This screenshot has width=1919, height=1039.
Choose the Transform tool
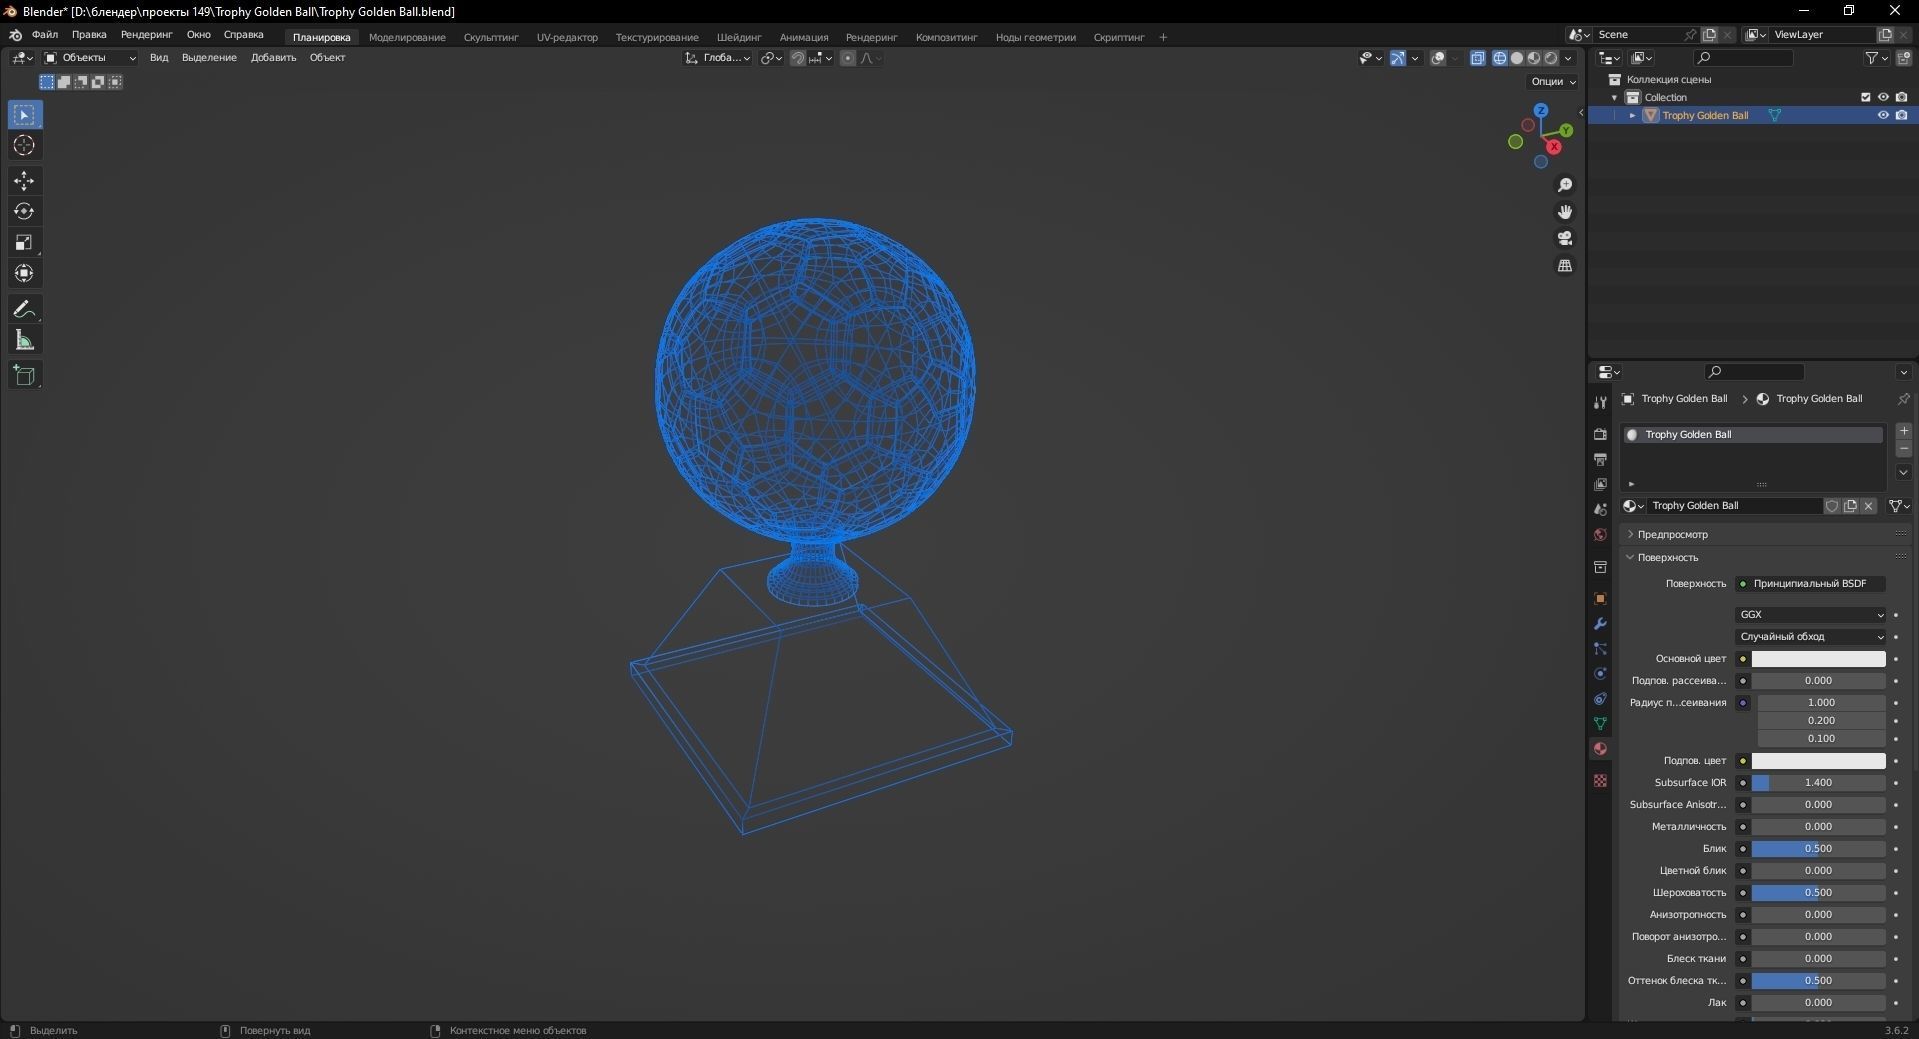click(x=24, y=274)
